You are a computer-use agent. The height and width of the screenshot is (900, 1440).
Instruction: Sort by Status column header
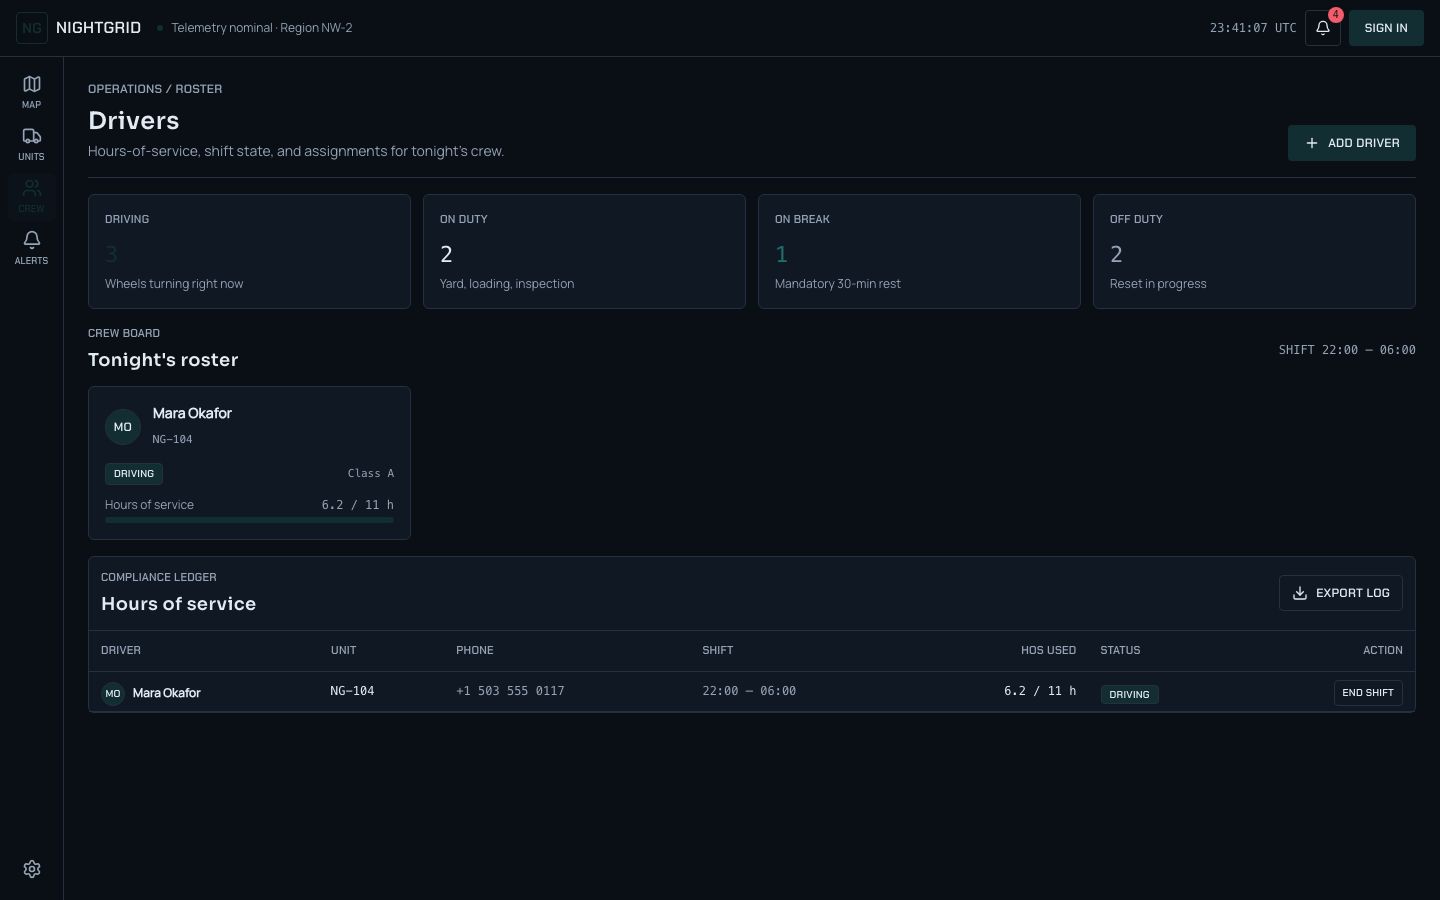click(x=1120, y=650)
